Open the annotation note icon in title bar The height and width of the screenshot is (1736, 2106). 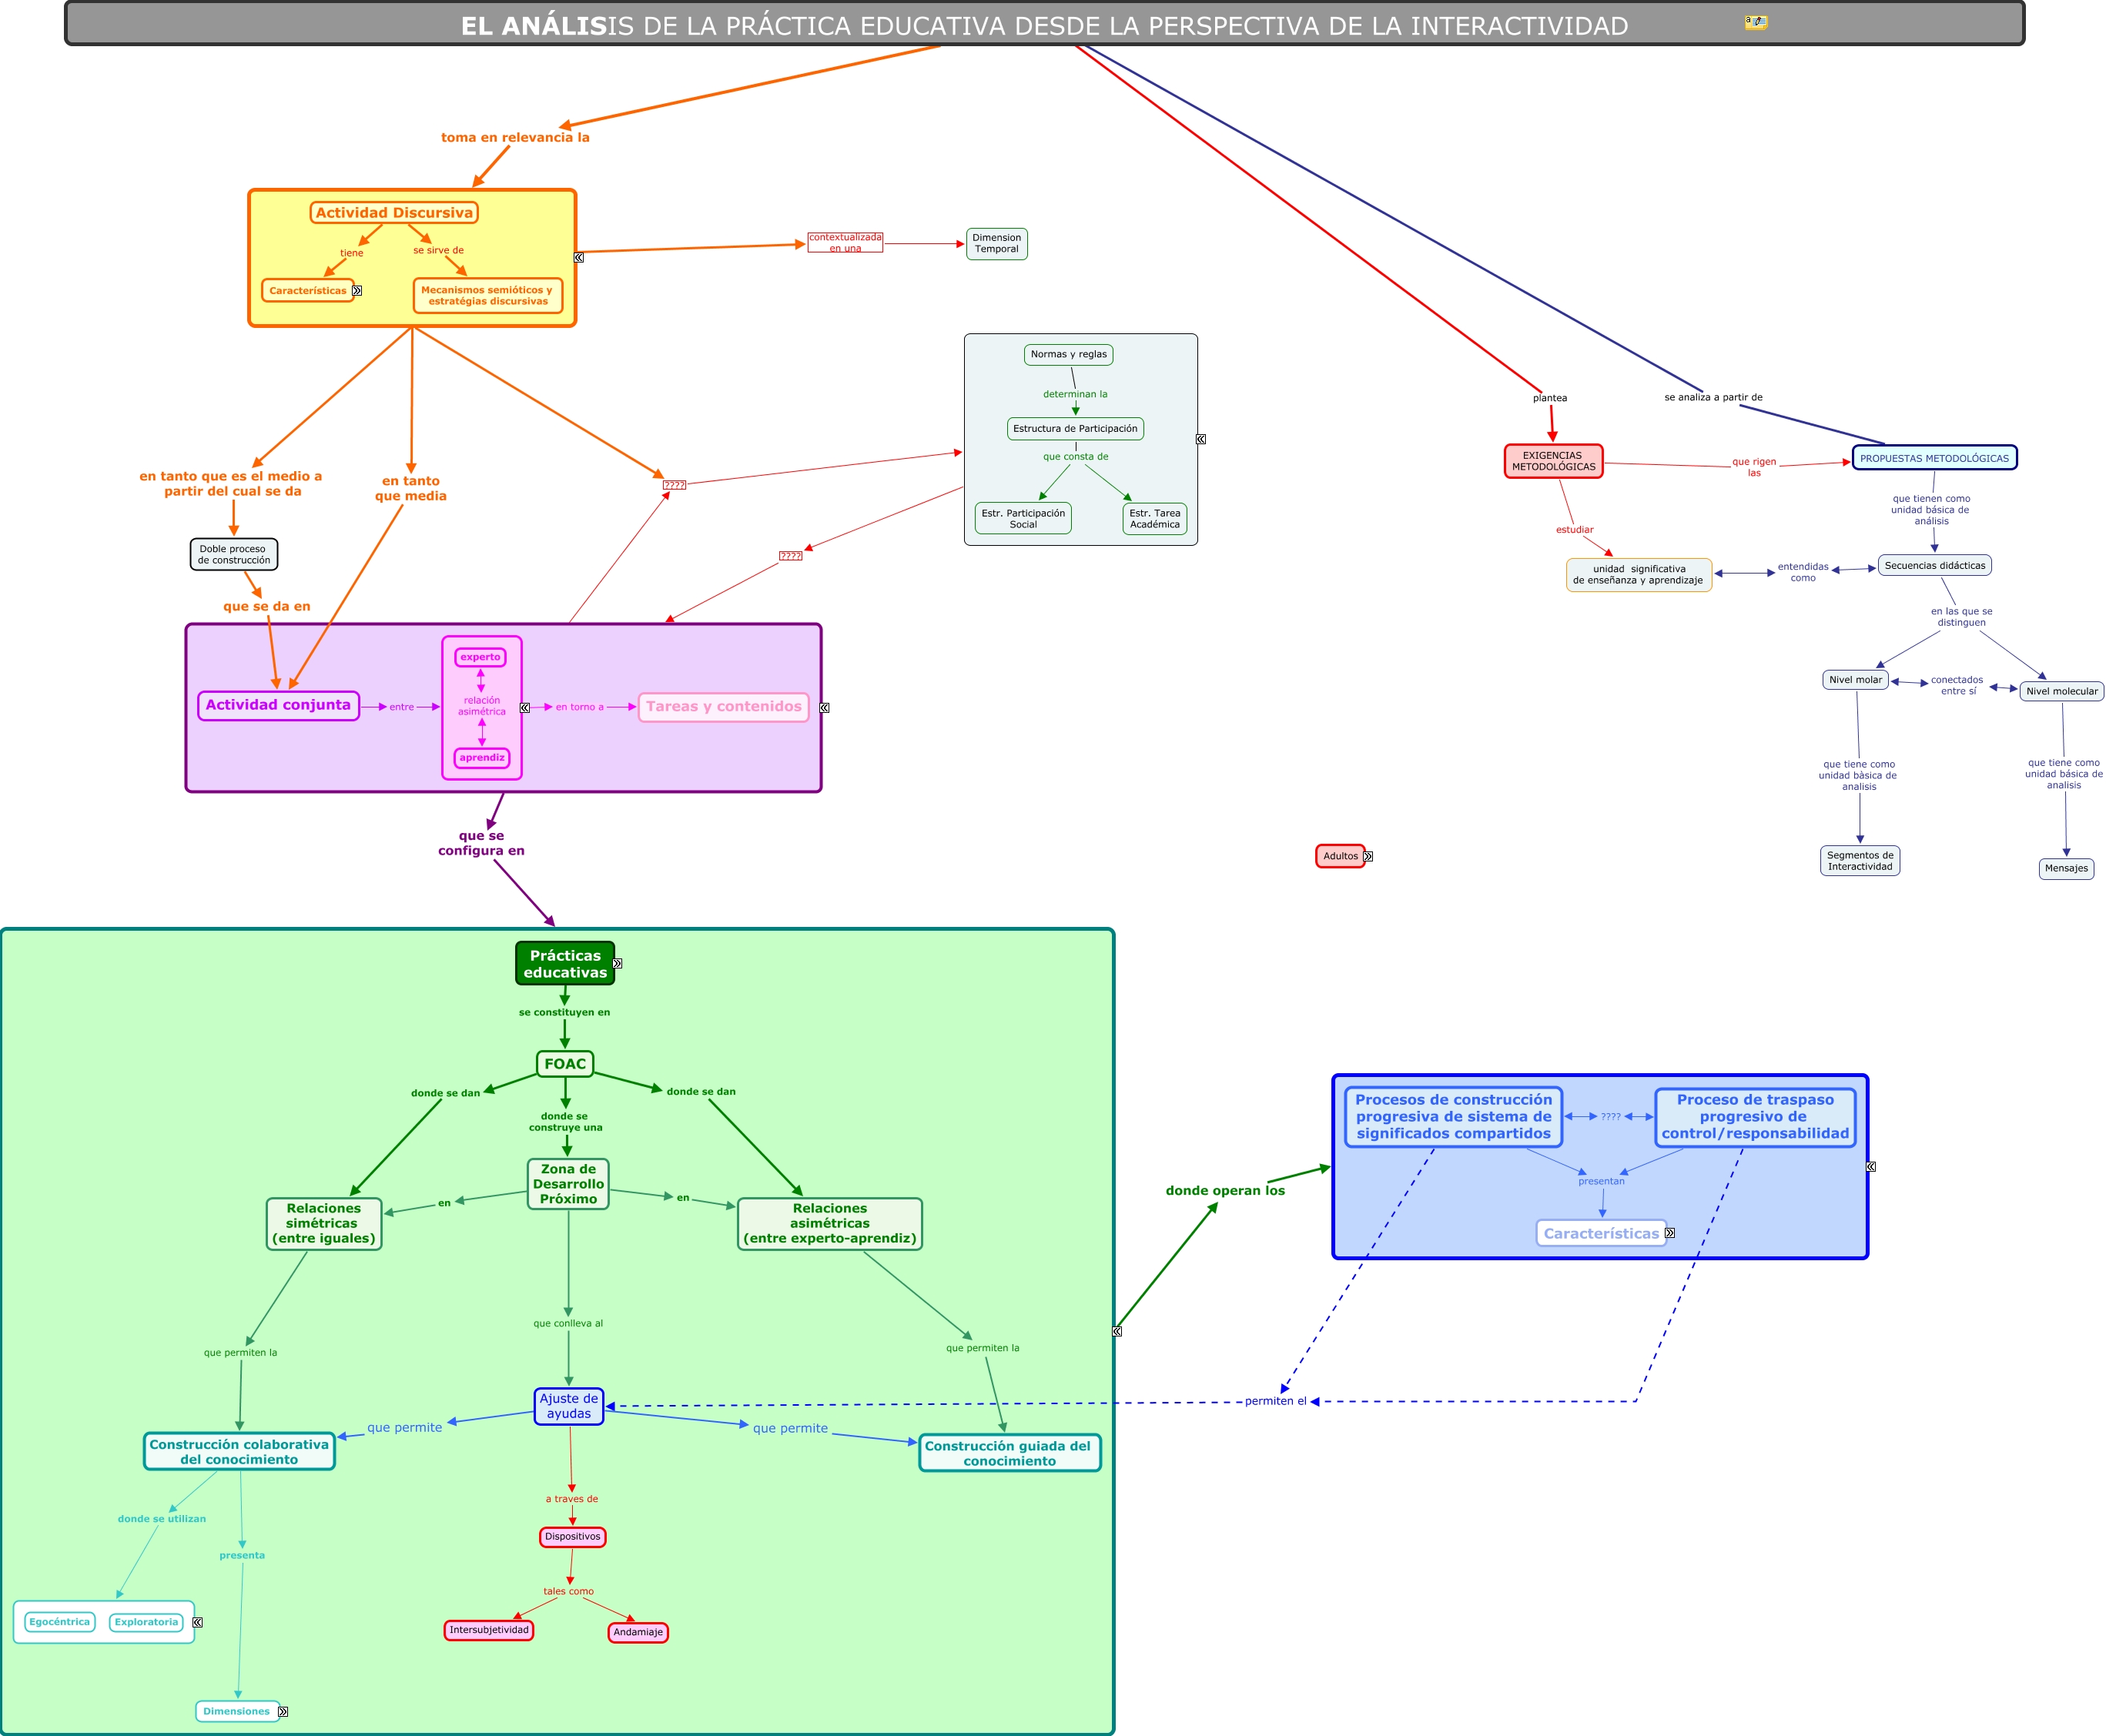coord(1755,21)
